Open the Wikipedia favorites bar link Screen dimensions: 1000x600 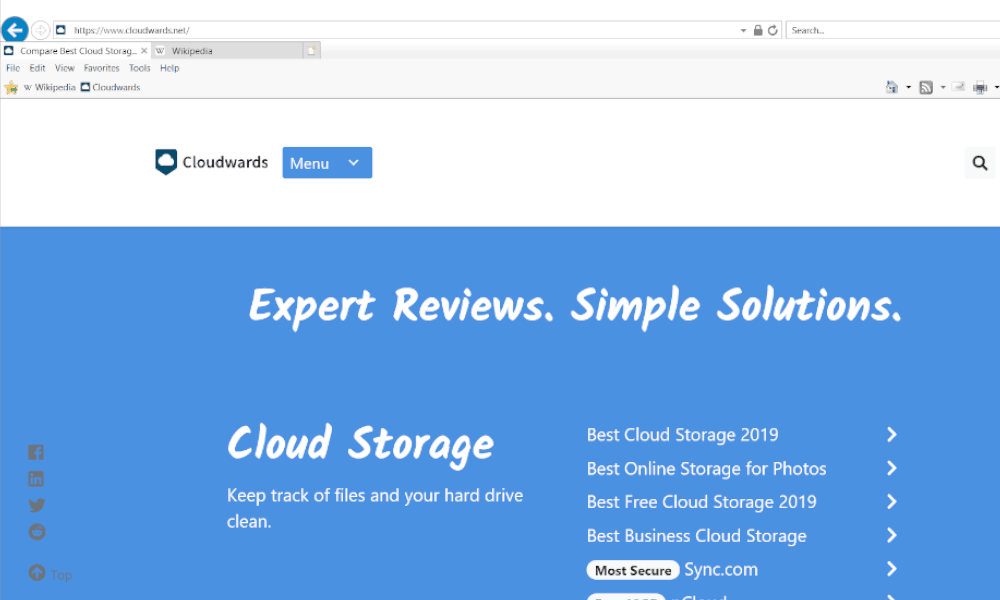coord(50,87)
